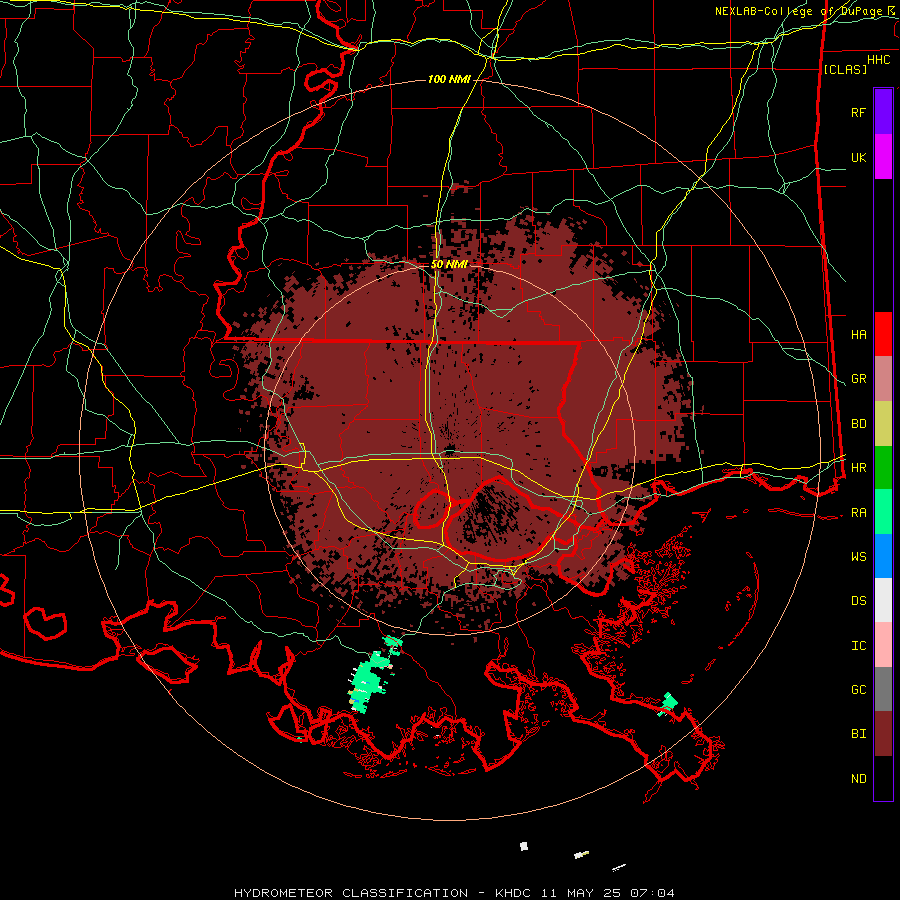Click the RA legend label
The width and height of the screenshot is (900, 900).
click(858, 513)
